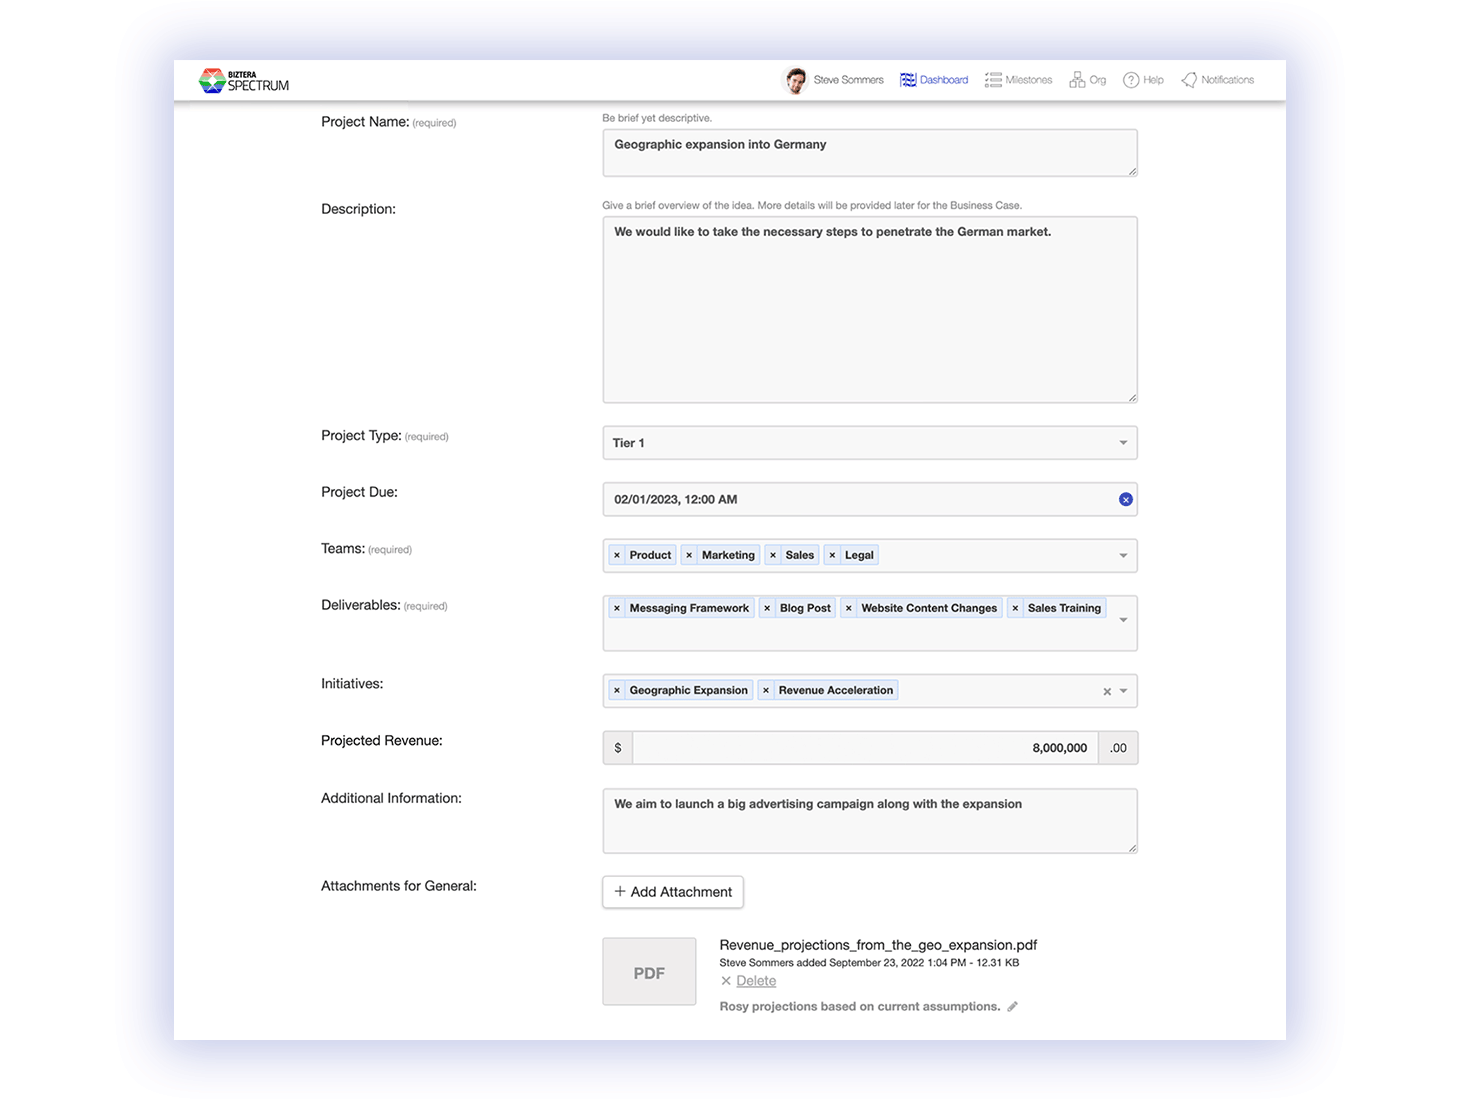Screen dimensions: 1460x1100
Task: Remove the Revenue Acceleration initiative tag
Action: [x=766, y=690]
